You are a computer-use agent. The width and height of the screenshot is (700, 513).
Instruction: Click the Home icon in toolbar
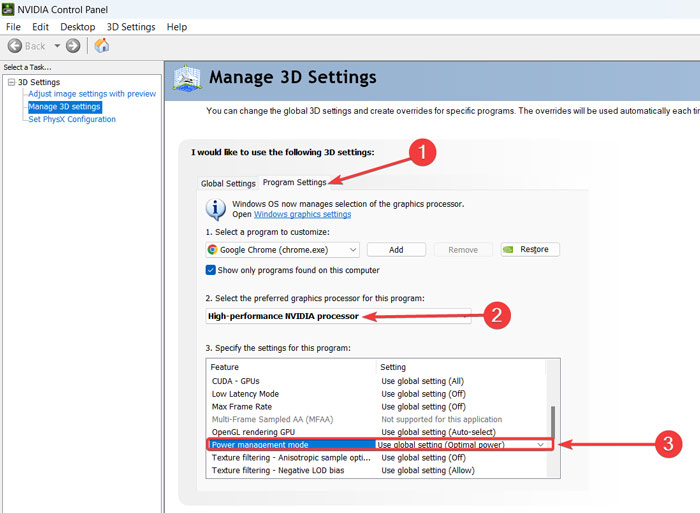(102, 45)
